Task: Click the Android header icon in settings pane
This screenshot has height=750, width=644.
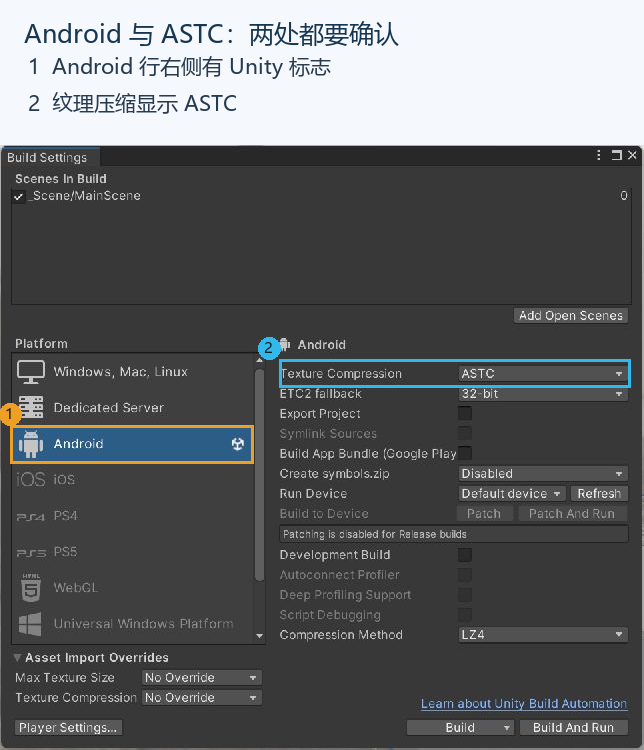Action: pyautogui.click(x=285, y=344)
